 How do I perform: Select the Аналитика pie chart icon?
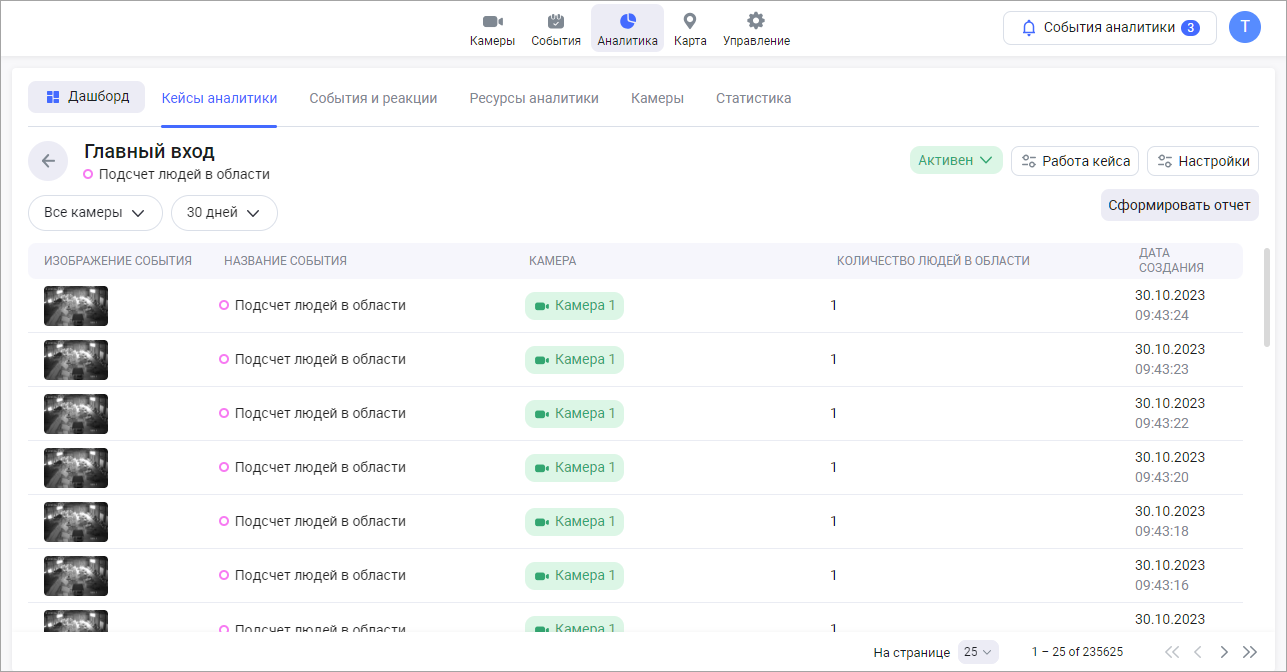coord(627,29)
